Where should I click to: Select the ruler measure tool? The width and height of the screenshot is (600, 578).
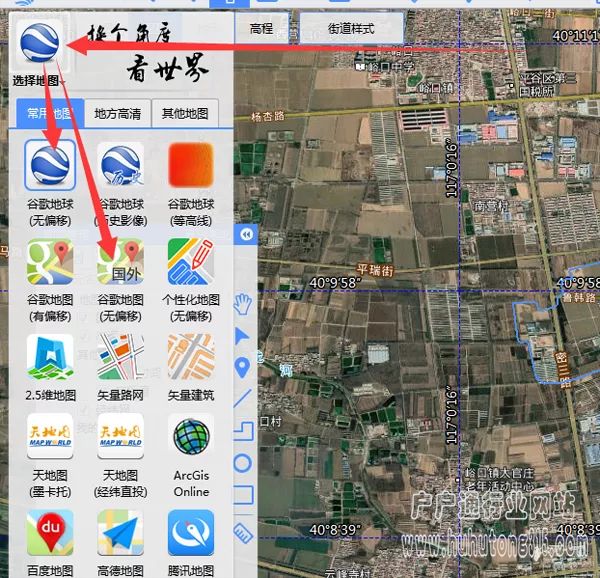[x=243, y=532]
